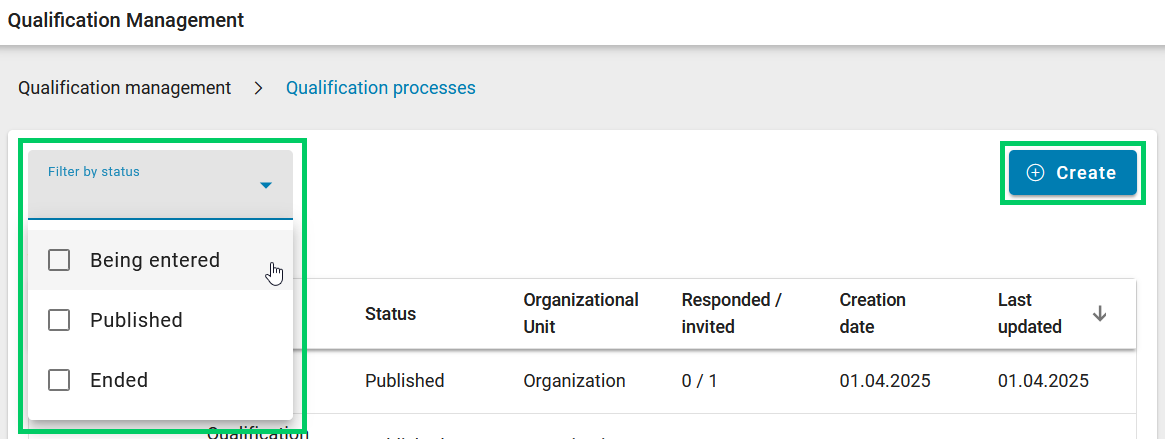This screenshot has height=439, width=1165.
Task: Click the Last updated column header
Action: (1030, 313)
